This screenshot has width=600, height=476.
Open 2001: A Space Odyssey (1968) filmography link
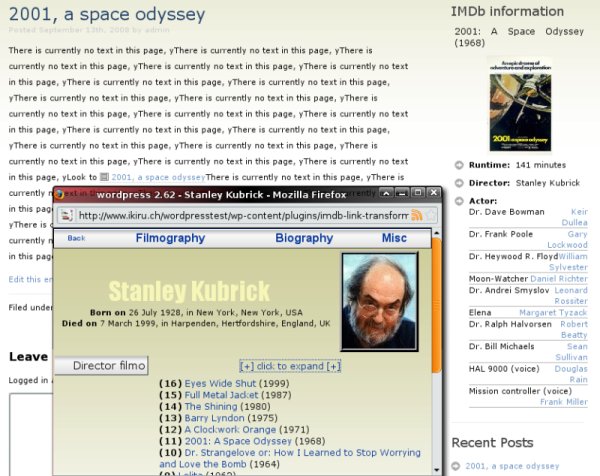(x=238, y=441)
